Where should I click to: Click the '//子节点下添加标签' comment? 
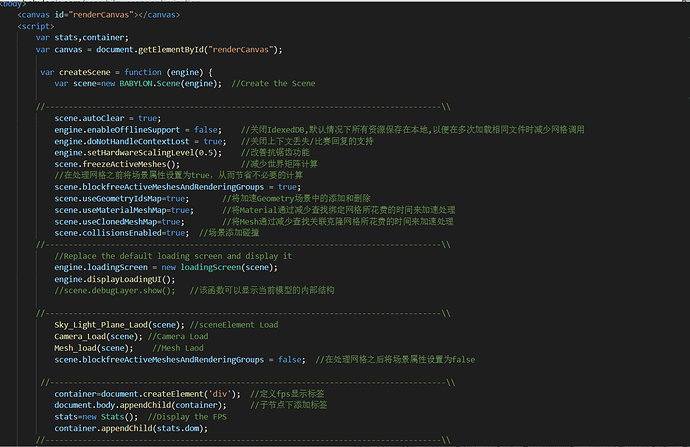[289, 405]
